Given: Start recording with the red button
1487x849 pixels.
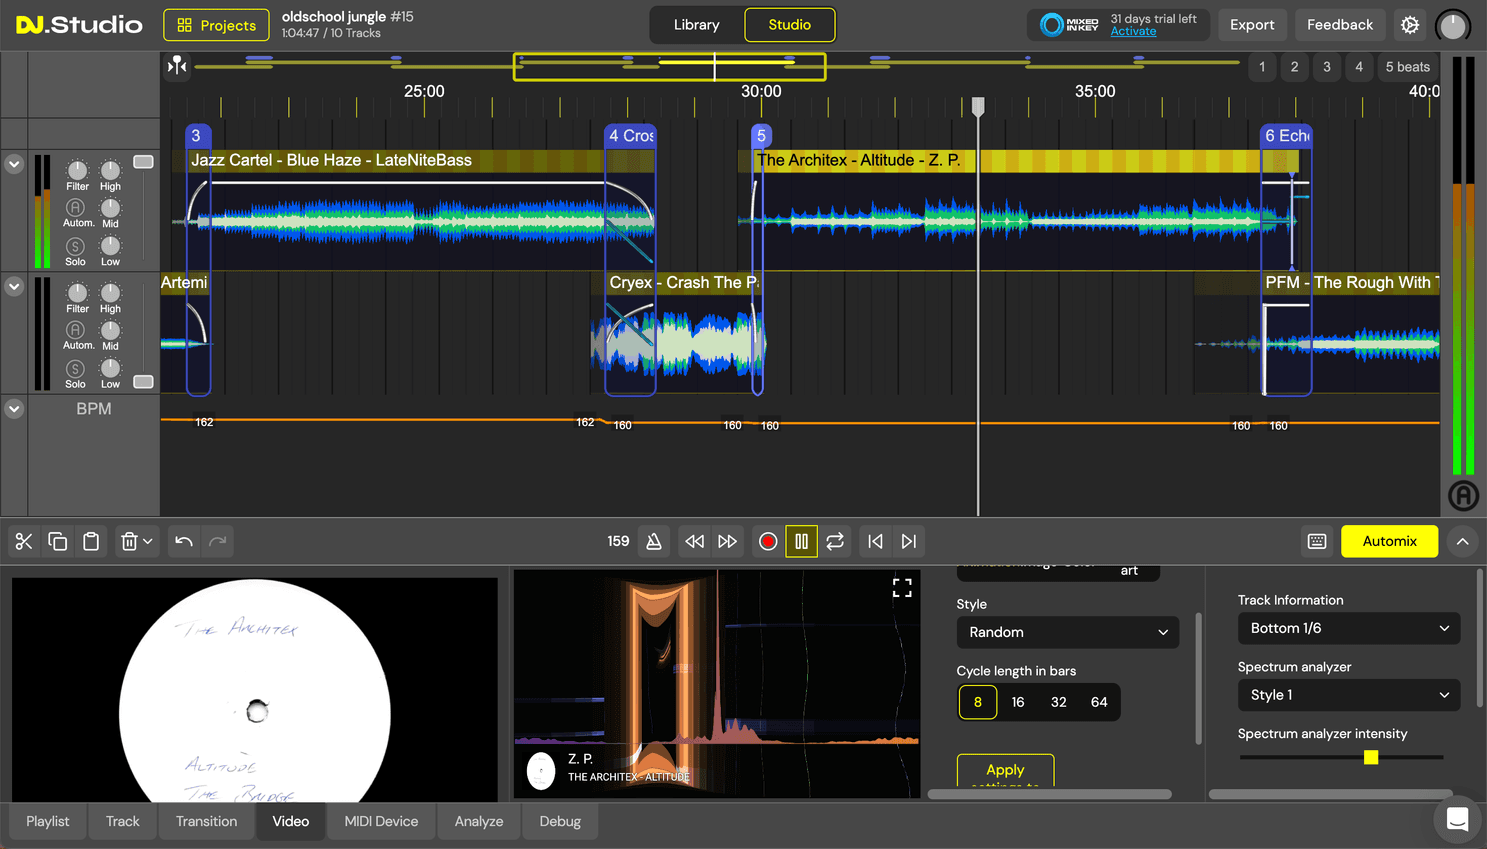Looking at the screenshot, I should coord(768,541).
